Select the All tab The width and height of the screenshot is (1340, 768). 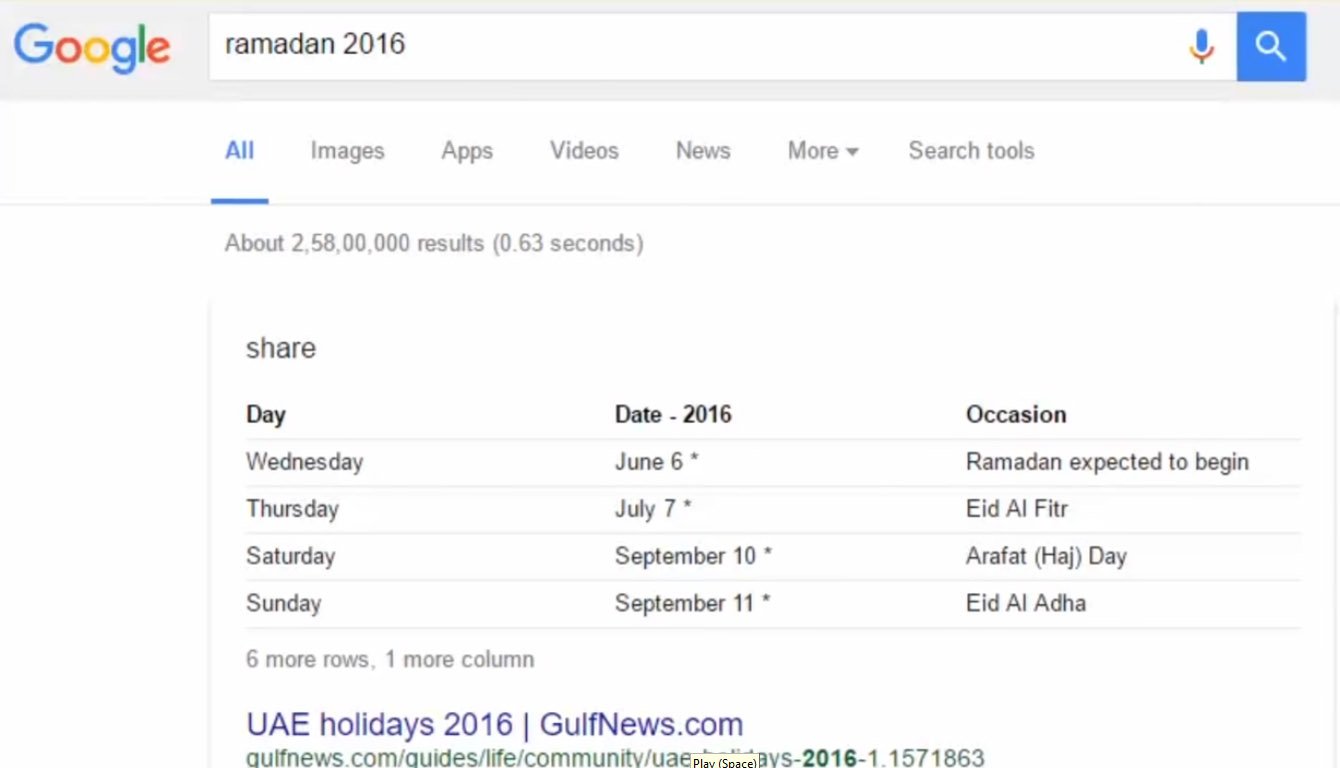click(239, 151)
